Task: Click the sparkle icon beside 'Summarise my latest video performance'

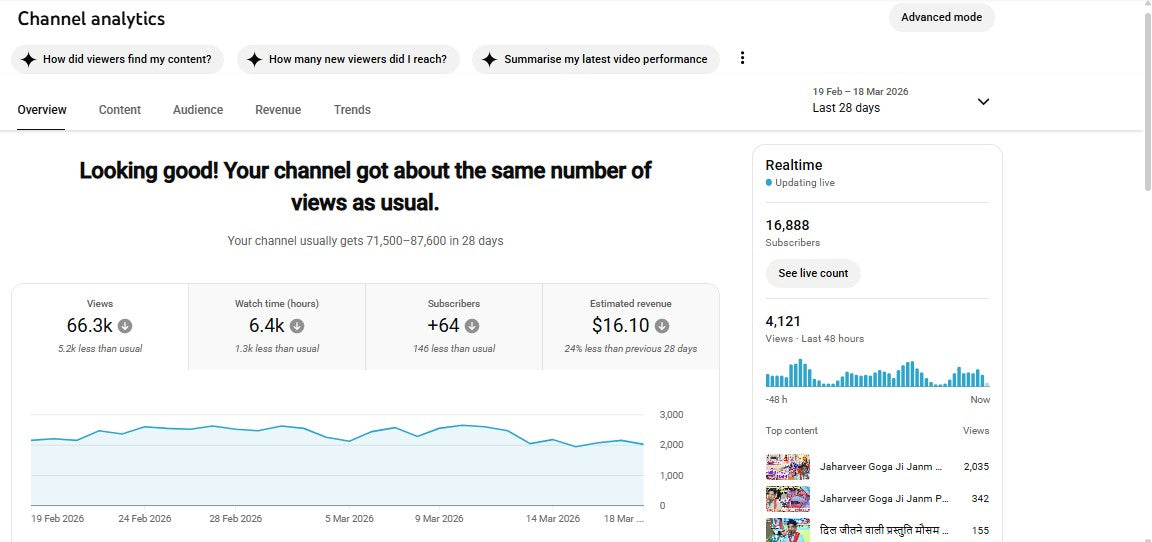Action: click(489, 59)
